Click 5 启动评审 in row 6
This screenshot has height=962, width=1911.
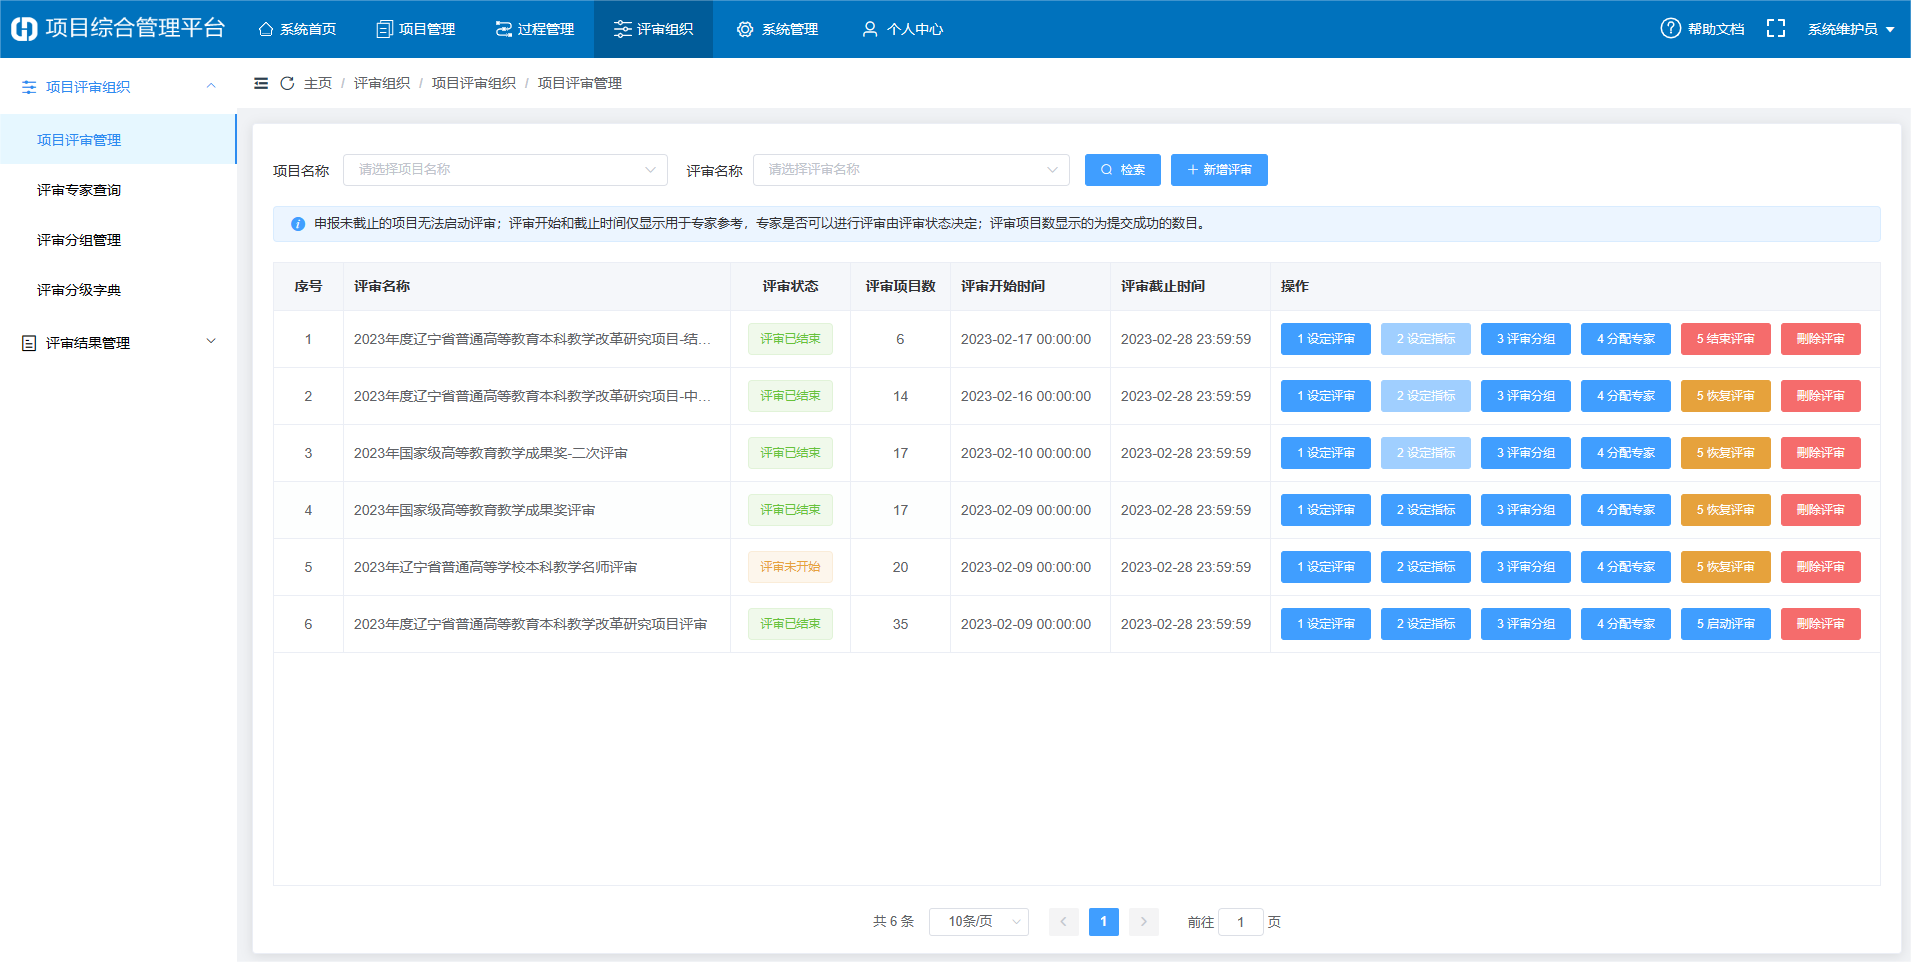point(1725,624)
